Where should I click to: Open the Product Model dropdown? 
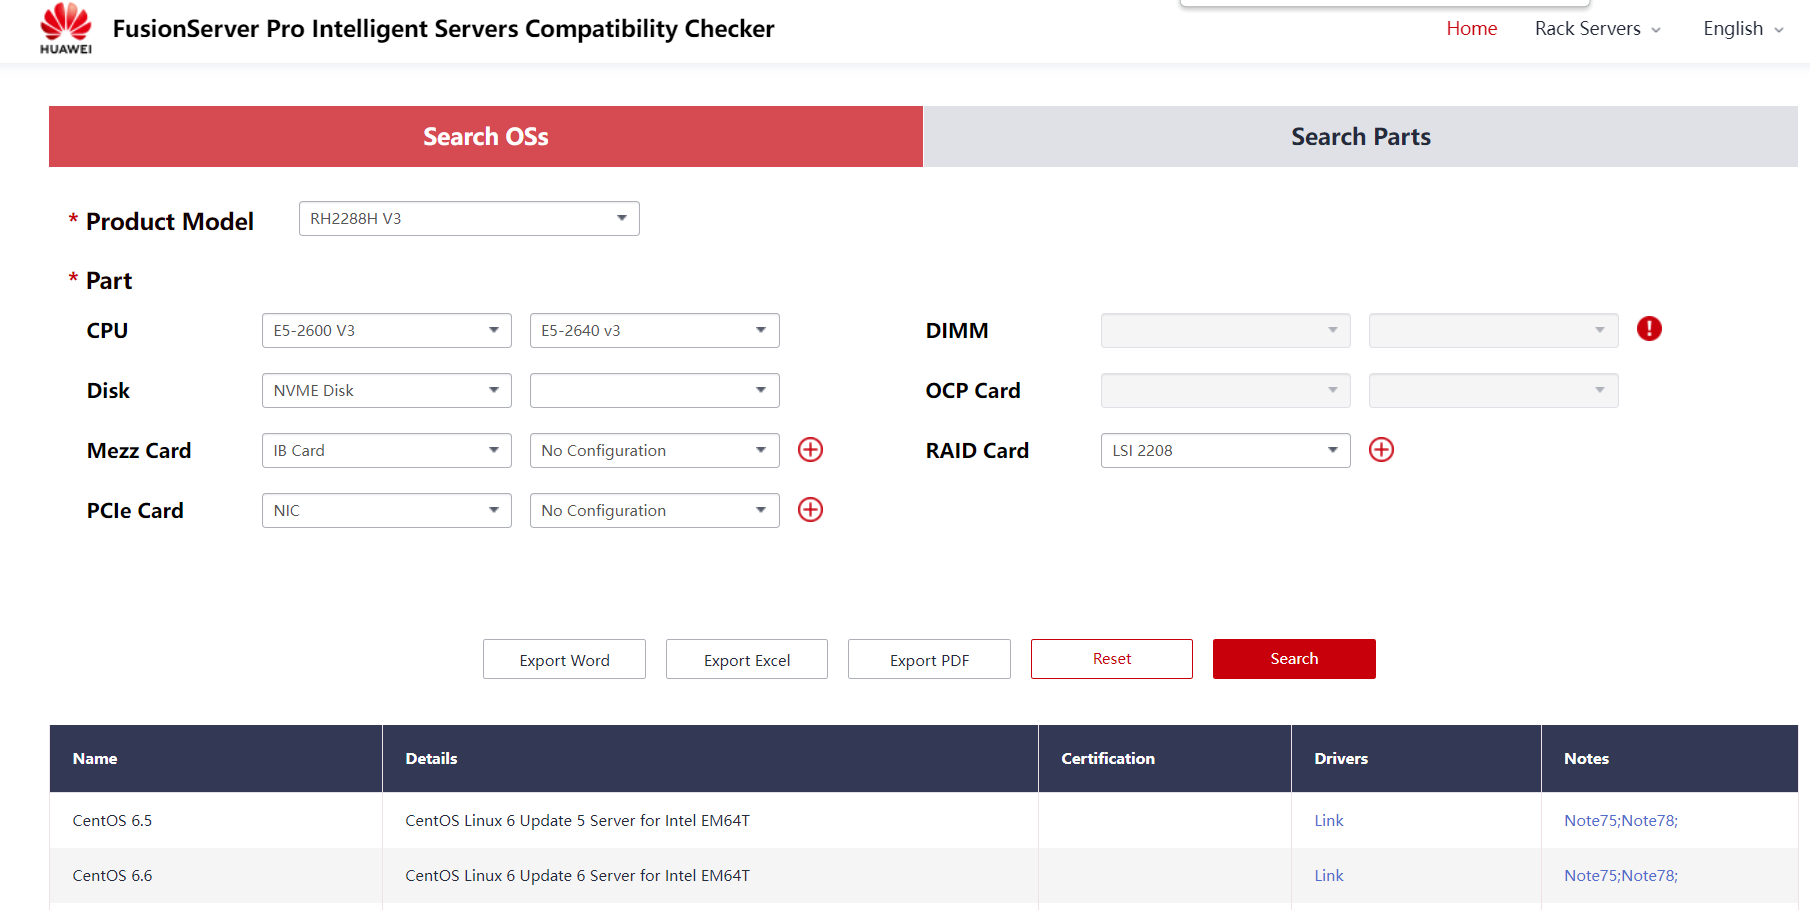[x=469, y=219]
